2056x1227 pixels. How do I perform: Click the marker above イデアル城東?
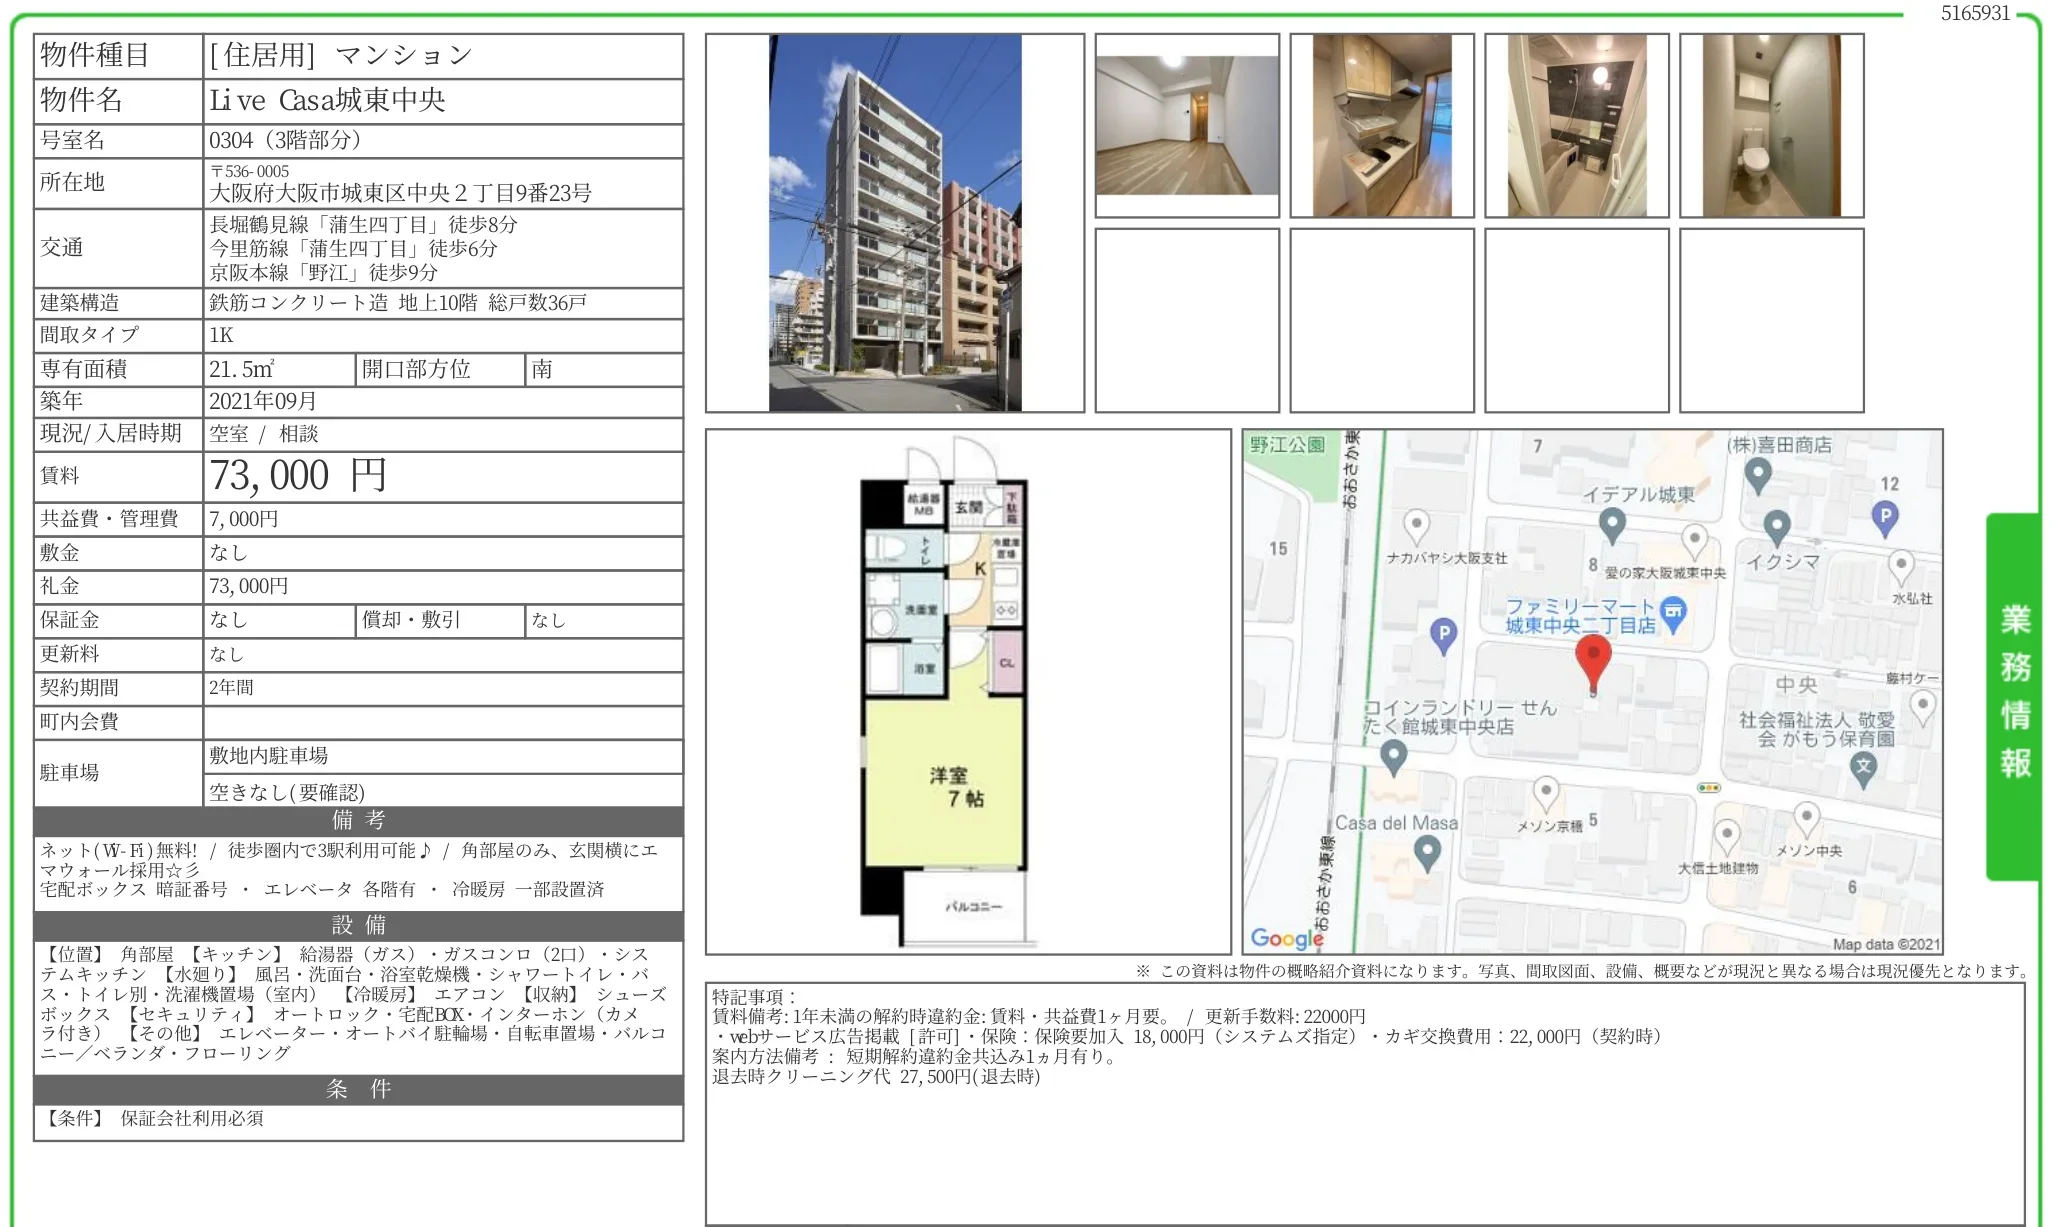point(1611,525)
